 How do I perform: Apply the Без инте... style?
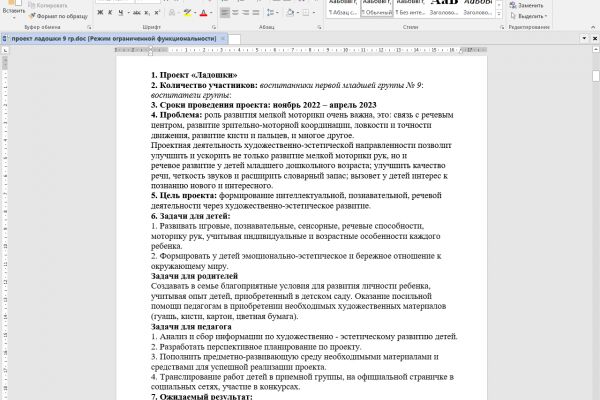pos(410,9)
